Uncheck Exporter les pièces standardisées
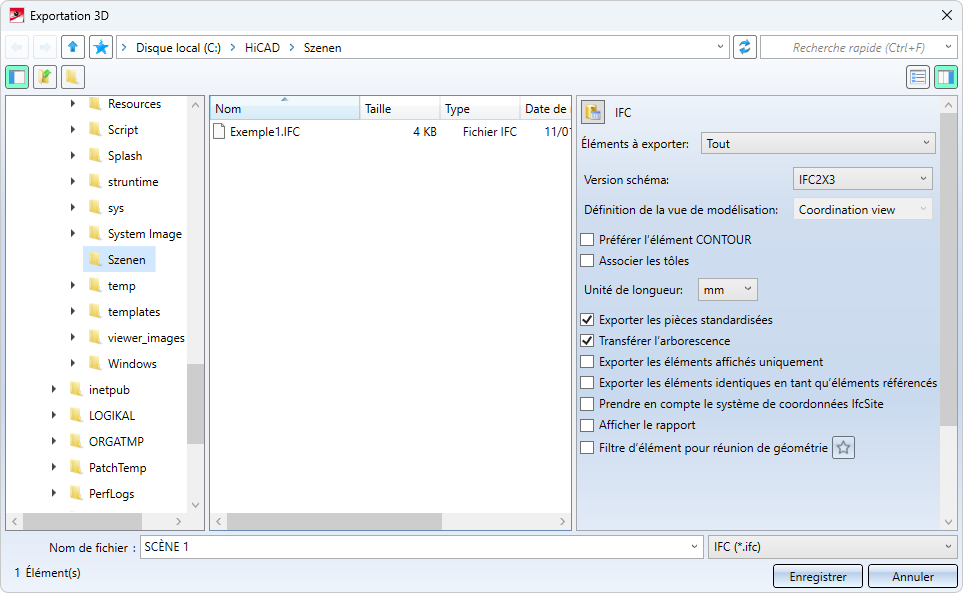963x593 pixels. tap(587, 320)
